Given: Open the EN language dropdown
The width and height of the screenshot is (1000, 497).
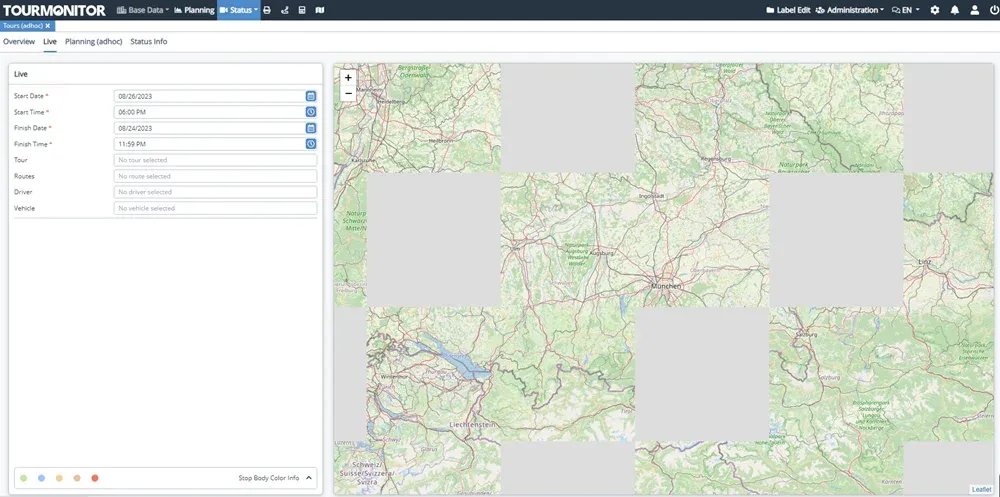Looking at the screenshot, I should coord(906,10).
